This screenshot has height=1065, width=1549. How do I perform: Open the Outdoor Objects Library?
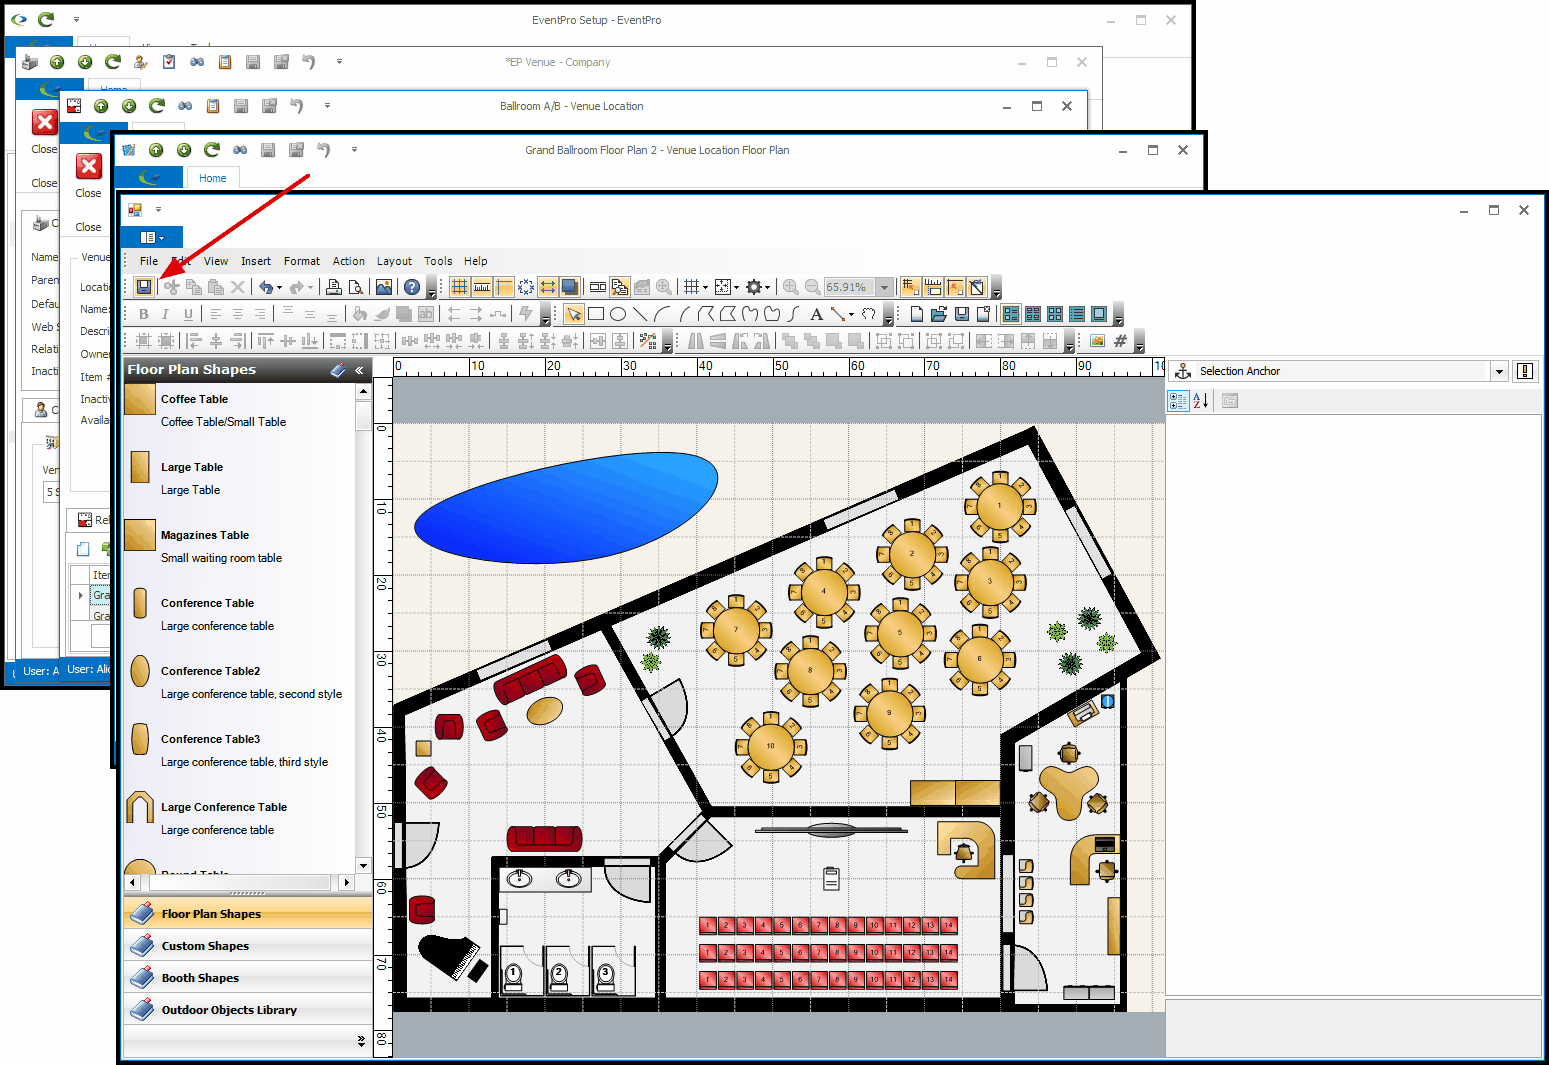[x=248, y=1010]
